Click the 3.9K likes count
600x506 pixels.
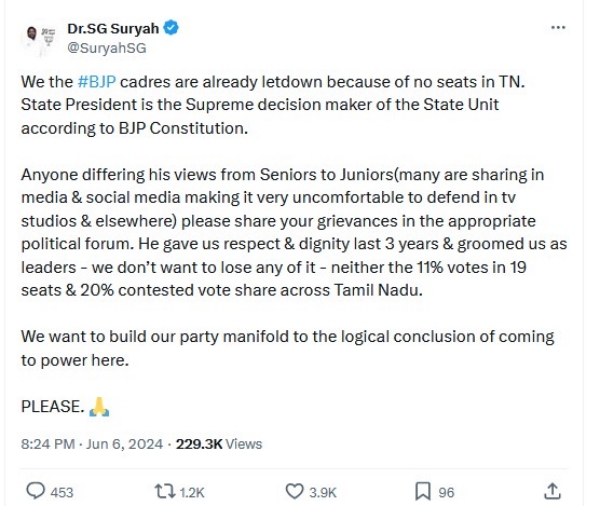pos(324,492)
